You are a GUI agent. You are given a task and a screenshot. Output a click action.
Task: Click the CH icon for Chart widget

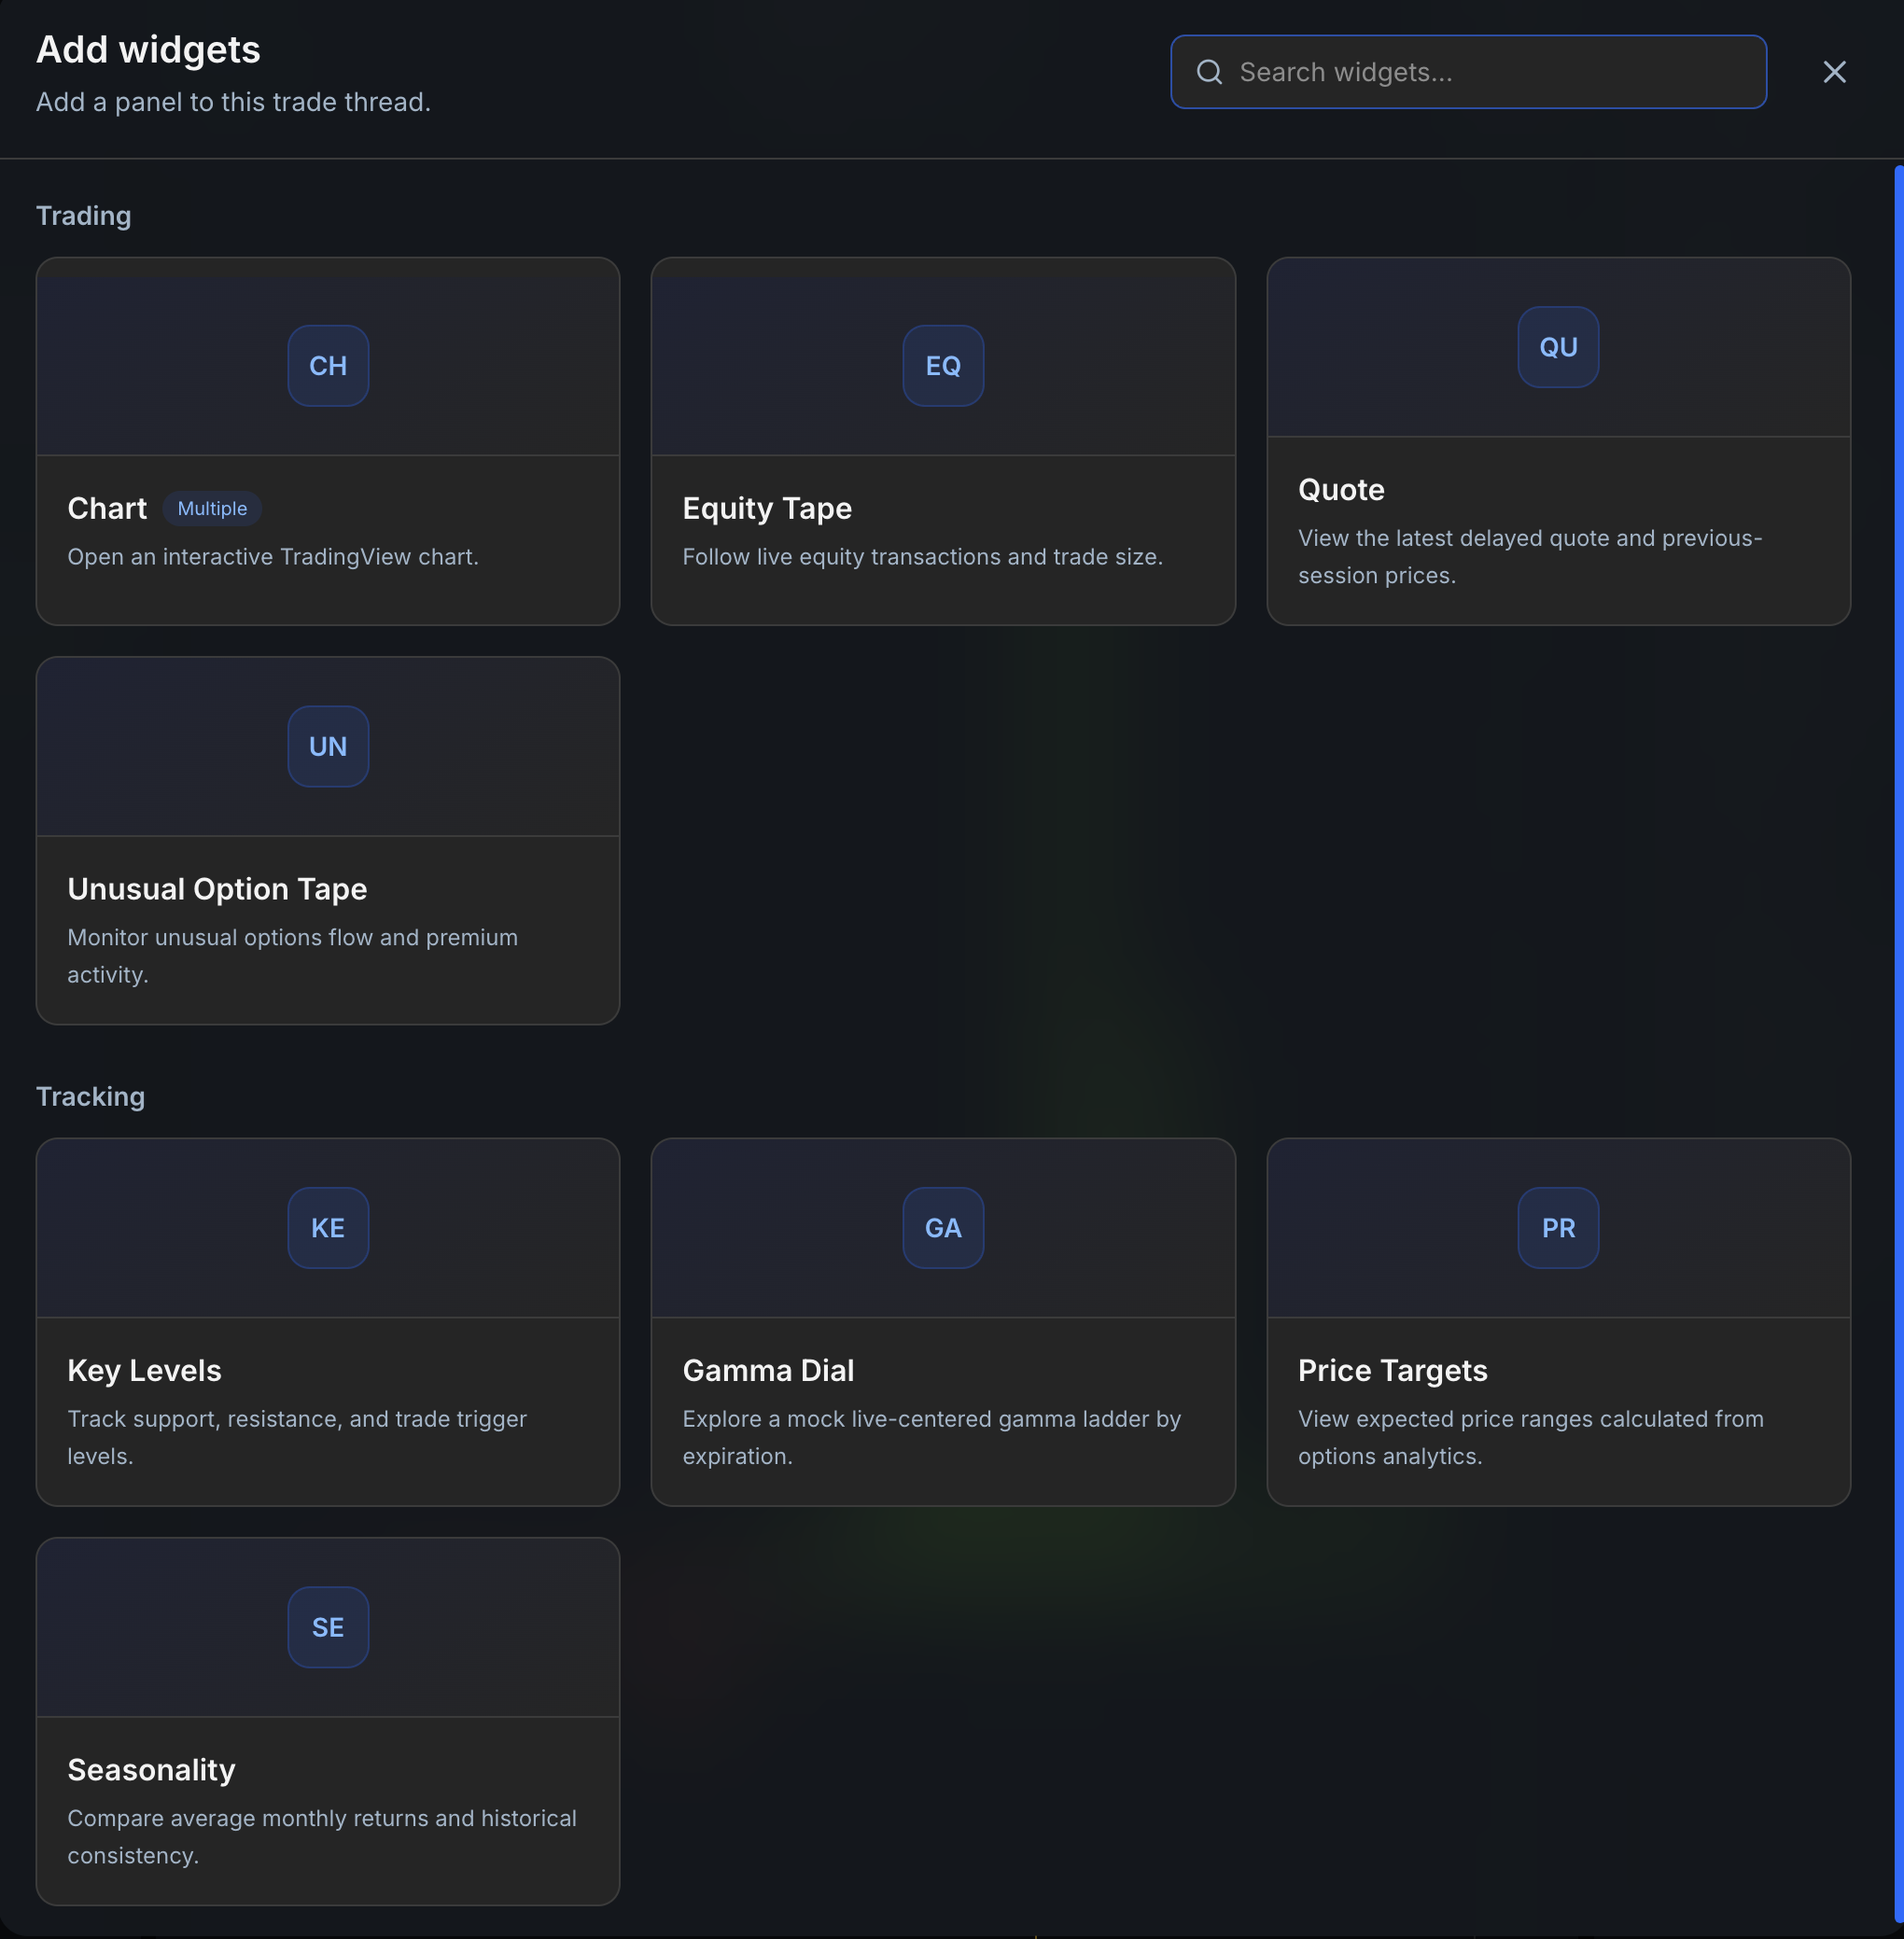[x=328, y=366]
